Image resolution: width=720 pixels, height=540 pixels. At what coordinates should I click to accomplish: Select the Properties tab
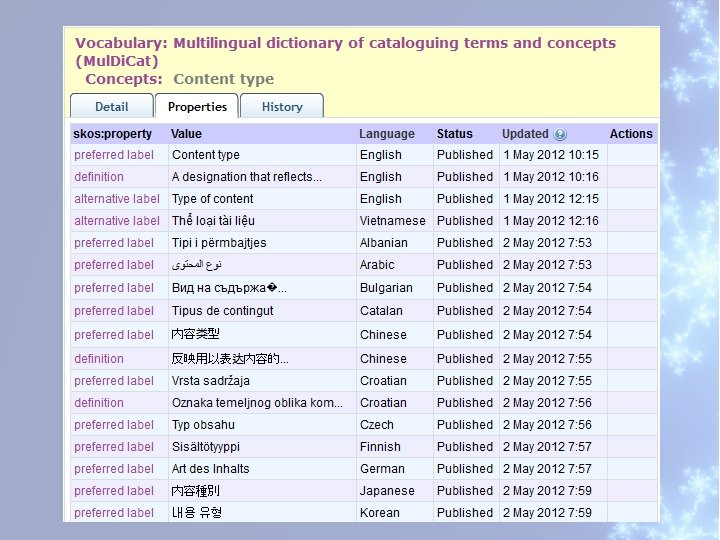(x=197, y=107)
